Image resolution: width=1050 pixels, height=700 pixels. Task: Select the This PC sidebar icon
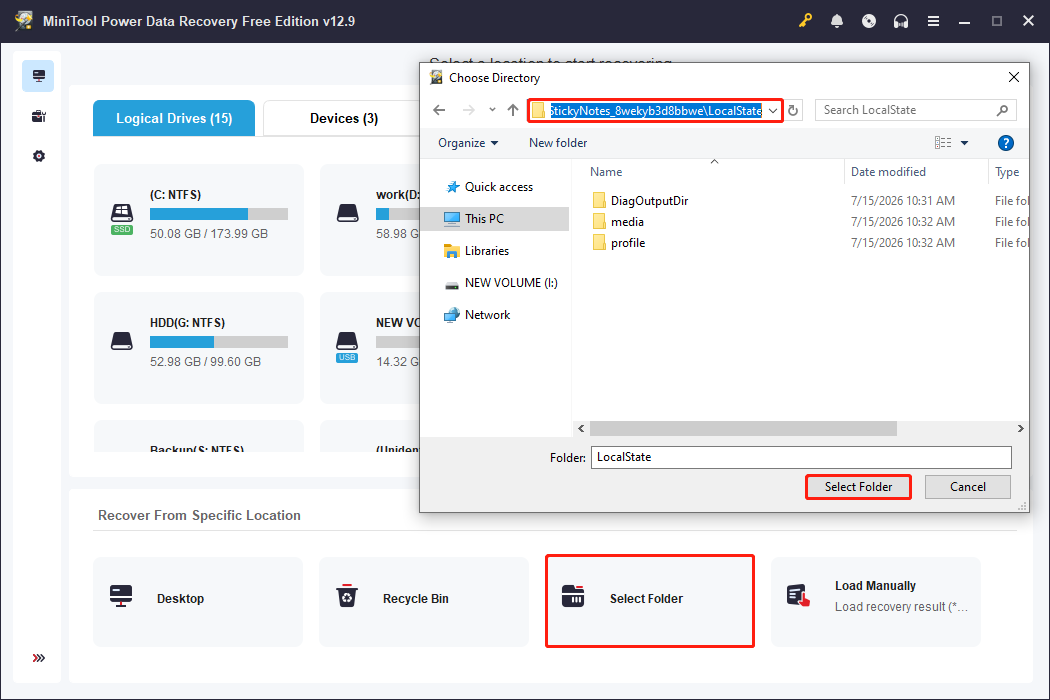pyautogui.click(x=38, y=76)
